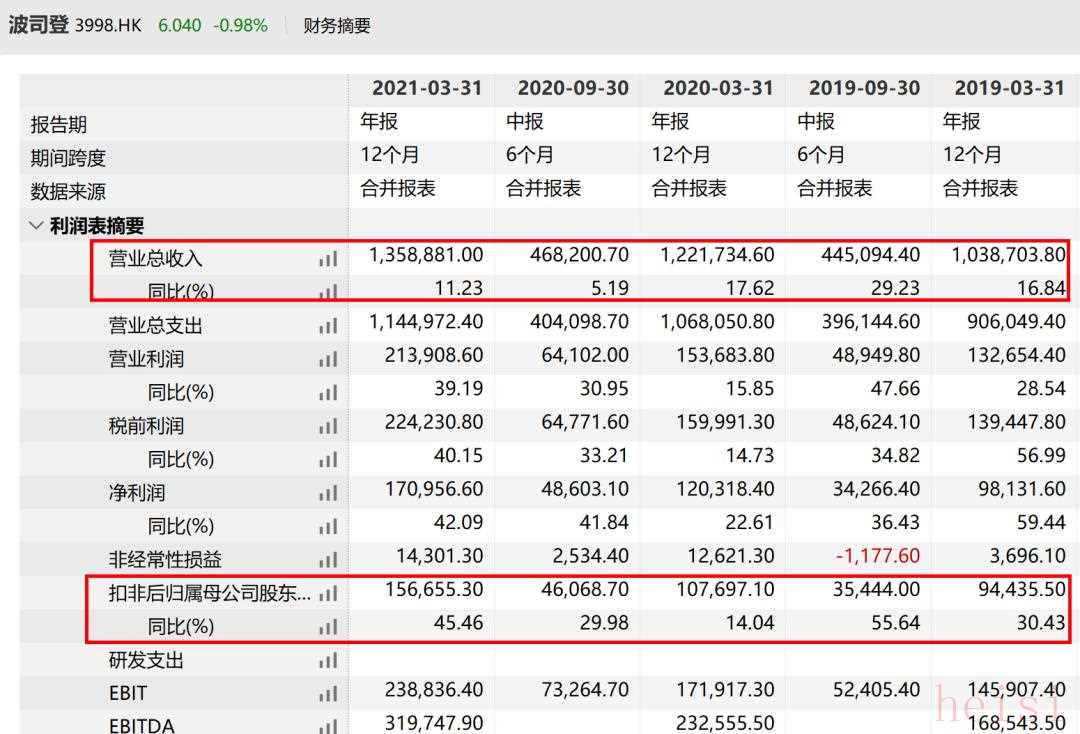Collapse the 利润表摘要 section
The width and height of the screenshot is (1080, 734).
(x=37, y=226)
